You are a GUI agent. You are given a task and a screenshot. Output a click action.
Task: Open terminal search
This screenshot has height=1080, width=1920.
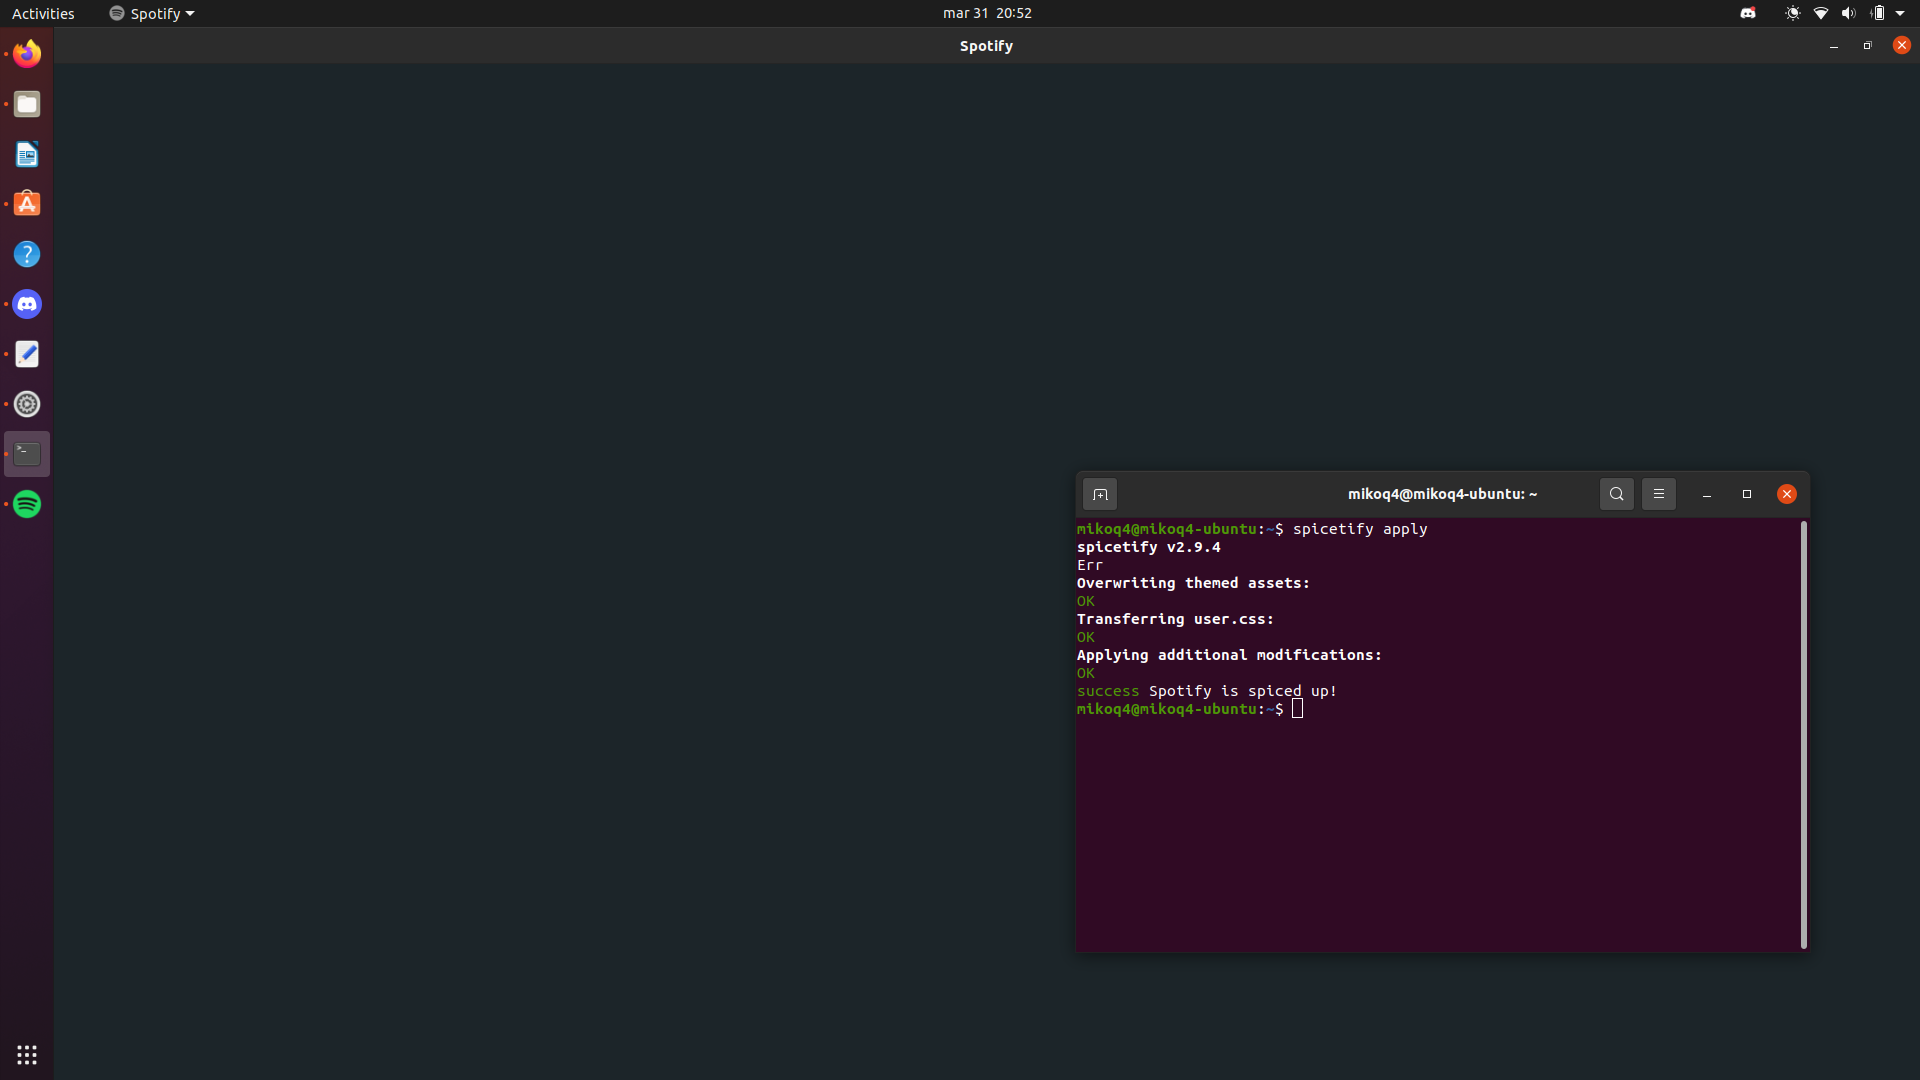[1617, 494]
